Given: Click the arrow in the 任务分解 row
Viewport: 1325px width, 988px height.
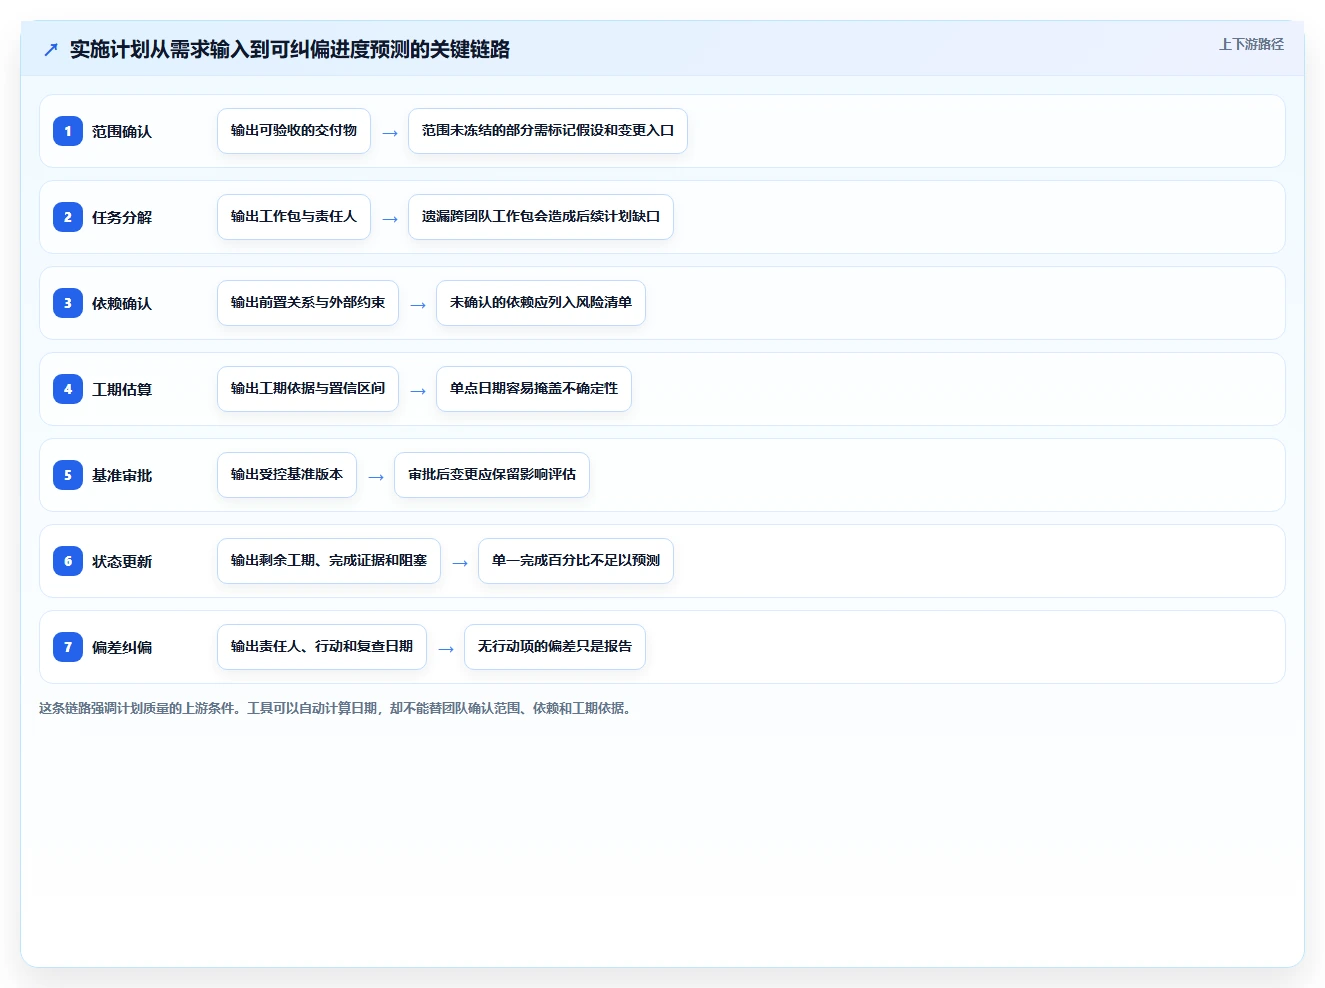Looking at the screenshot, I should point(390,219).
